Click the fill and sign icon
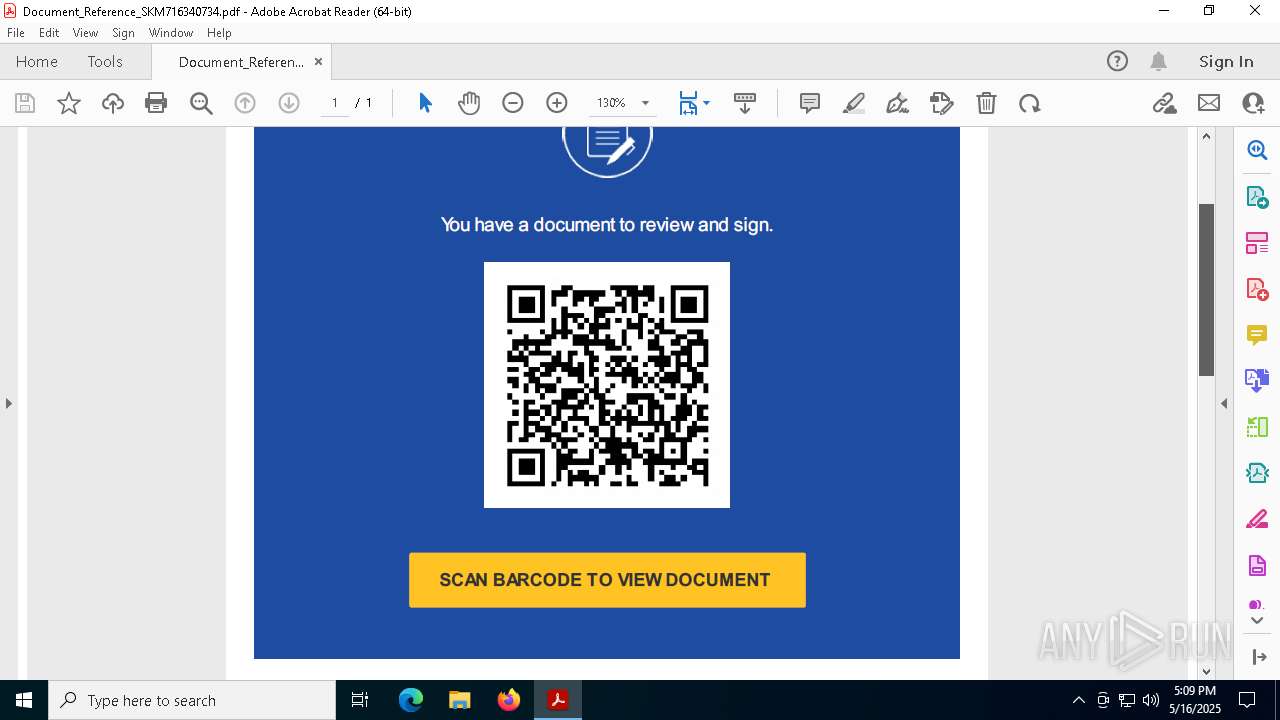 (942, 103)
